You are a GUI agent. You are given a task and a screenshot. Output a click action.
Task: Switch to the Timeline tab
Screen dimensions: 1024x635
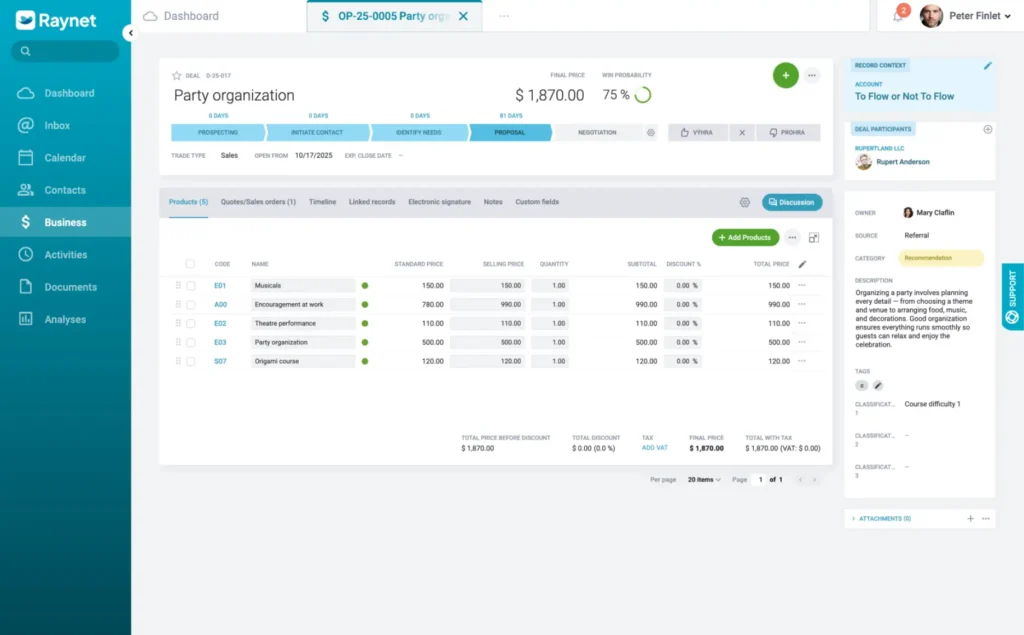(322, 202)
